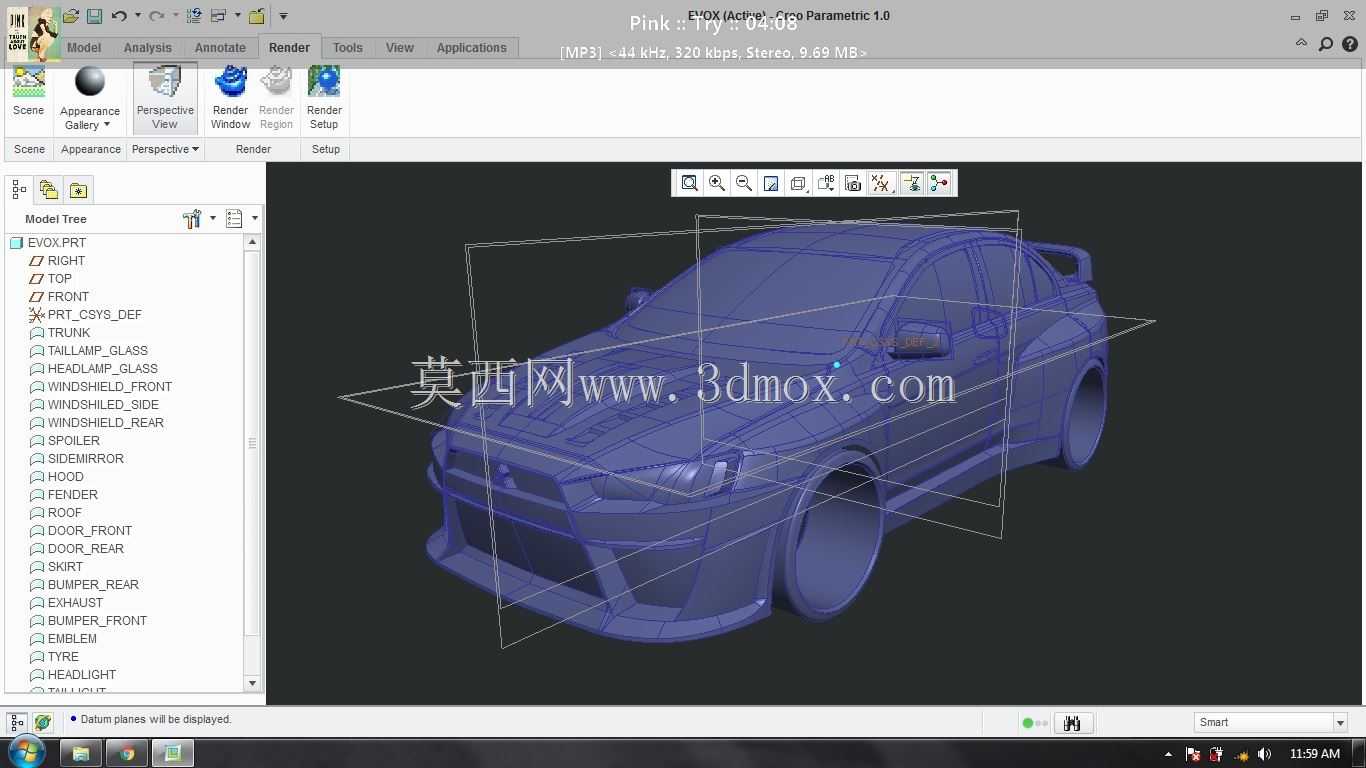Open the Render Window tool
Screen dimensions: 1366x768
point(230,98)
